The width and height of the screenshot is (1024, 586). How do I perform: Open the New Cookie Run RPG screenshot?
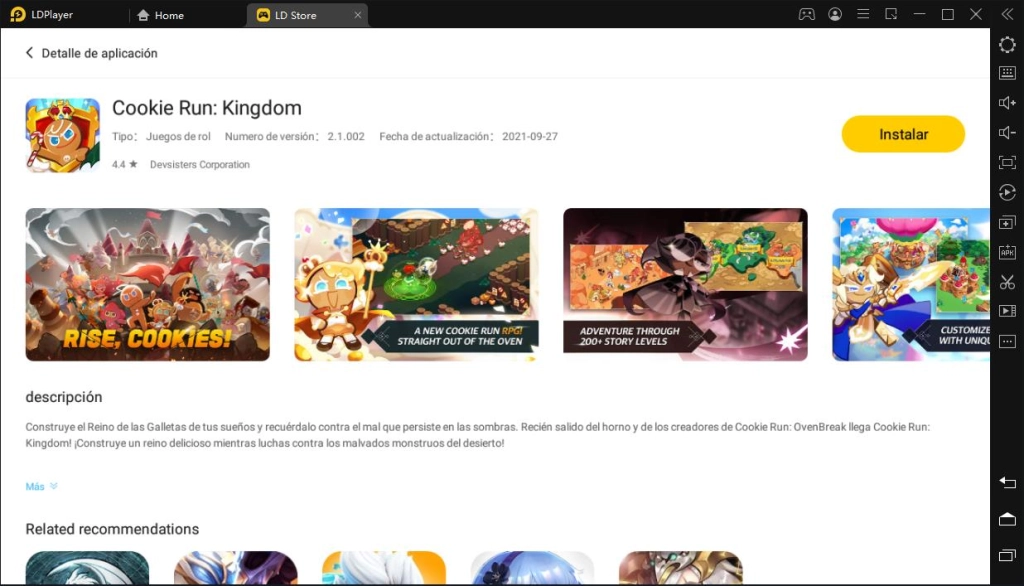[x=416, y=284]
